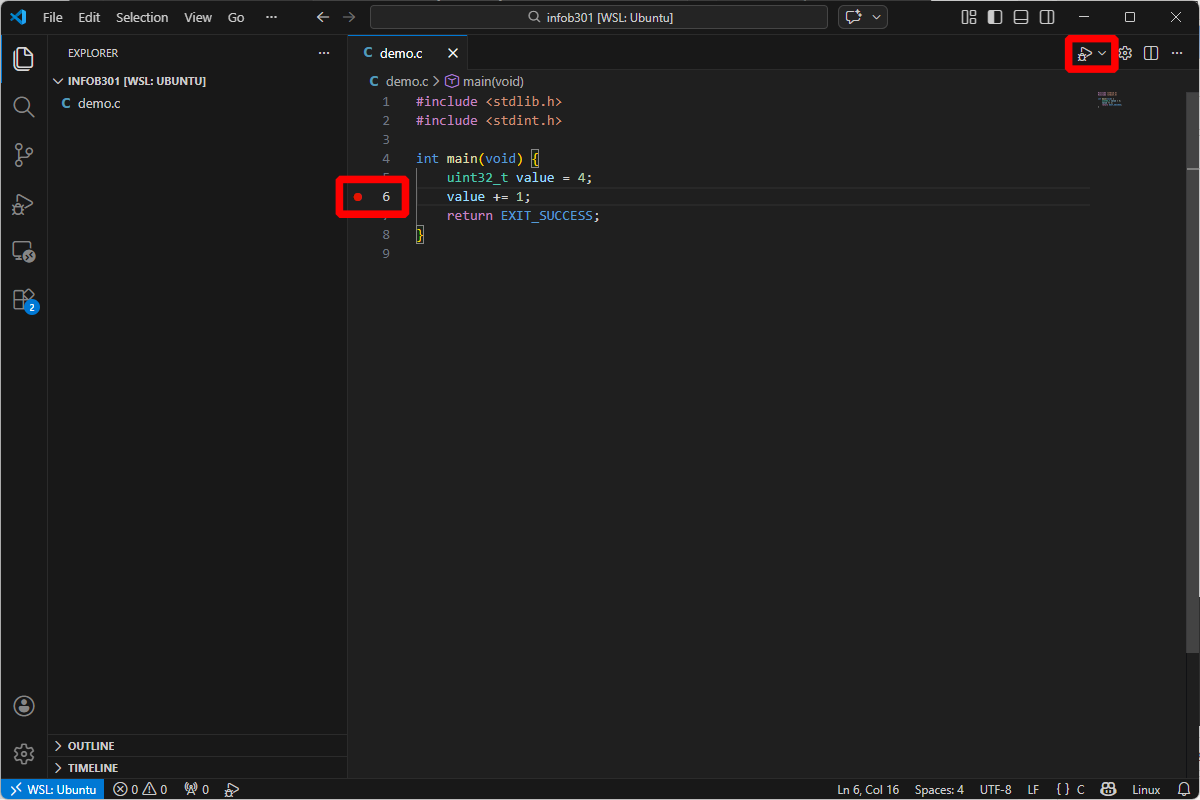Select the Search icon in activity bar

coord(24,107)
